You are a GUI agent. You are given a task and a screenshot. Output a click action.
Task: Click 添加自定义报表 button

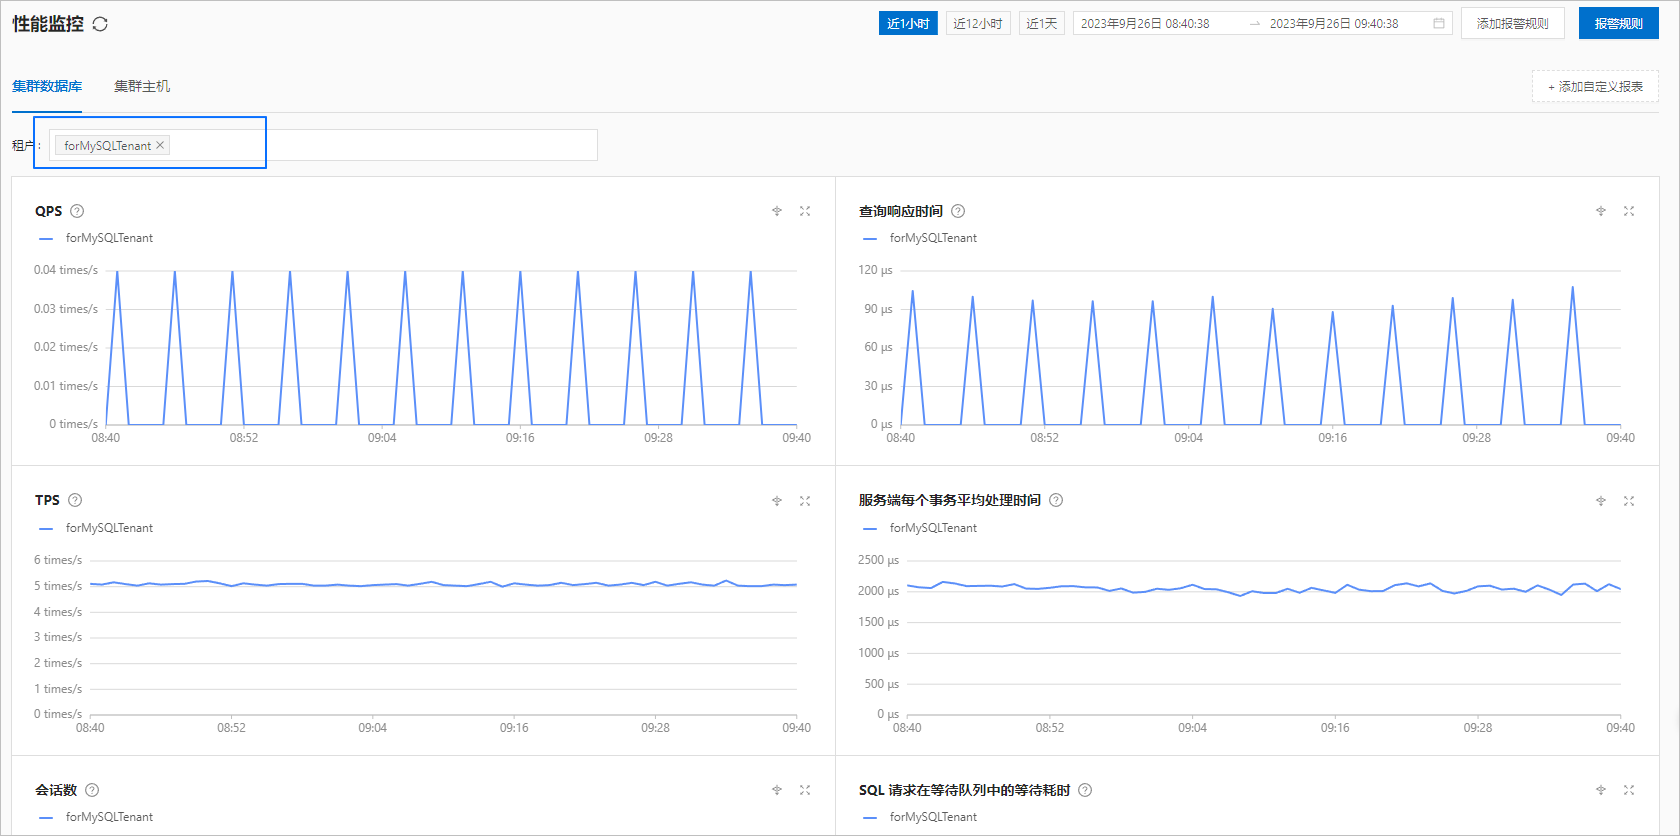pyautogui.click(x=1595, y=86)
